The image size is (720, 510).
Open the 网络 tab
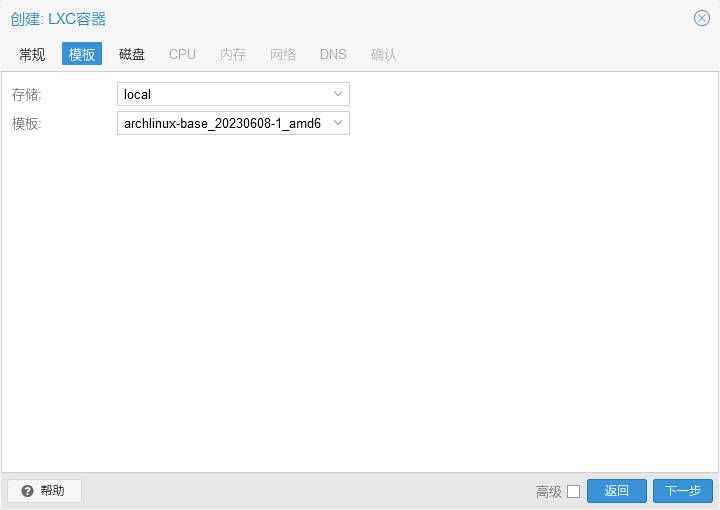point(283,54)
